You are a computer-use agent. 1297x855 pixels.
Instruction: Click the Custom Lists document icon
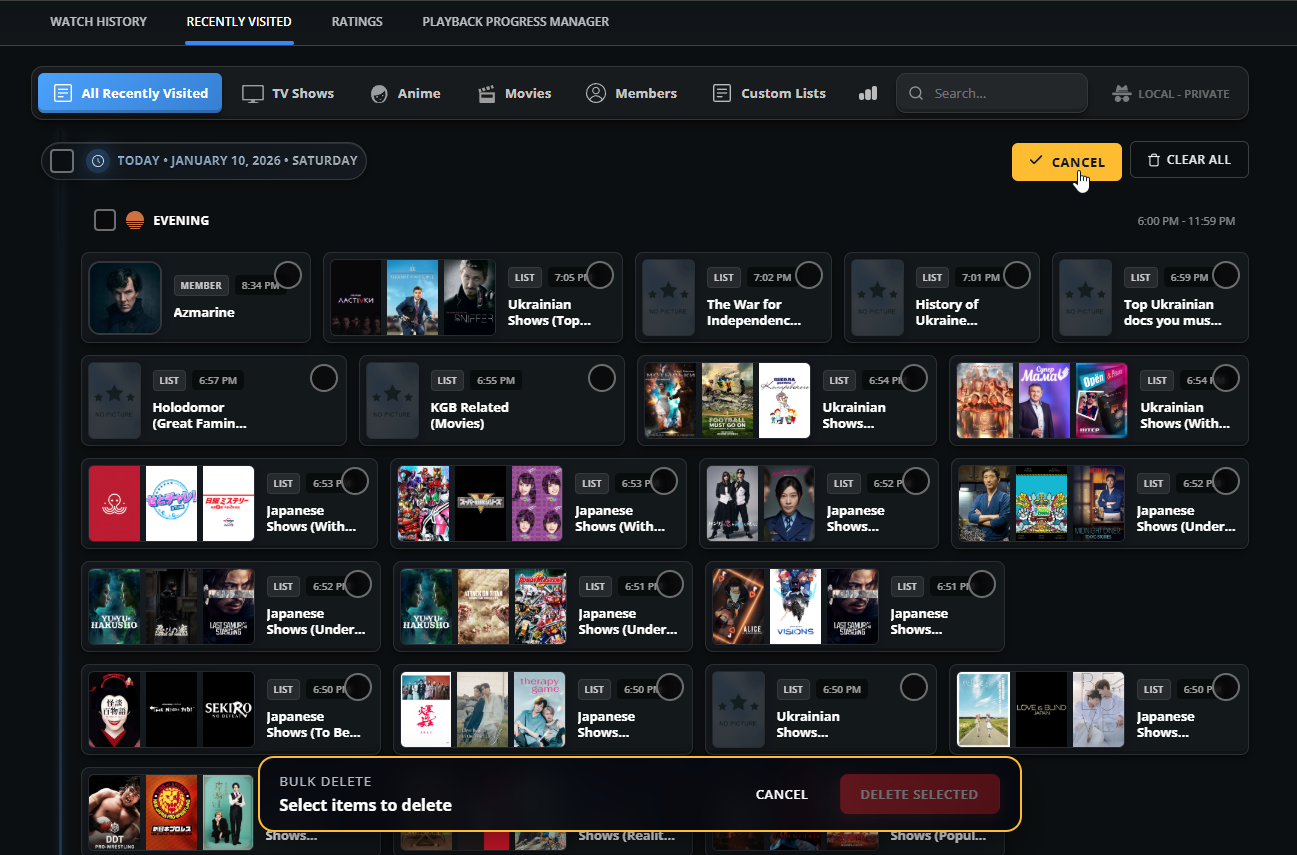coord(722,93)
